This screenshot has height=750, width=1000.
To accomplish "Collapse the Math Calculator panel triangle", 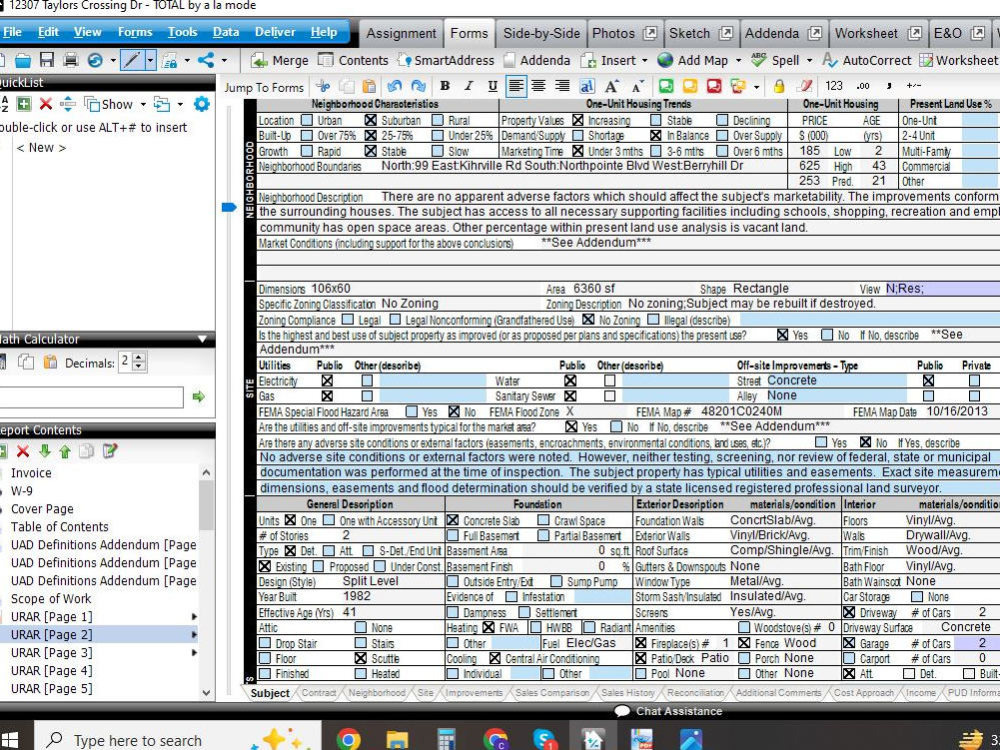I will (x=202, y=339).
